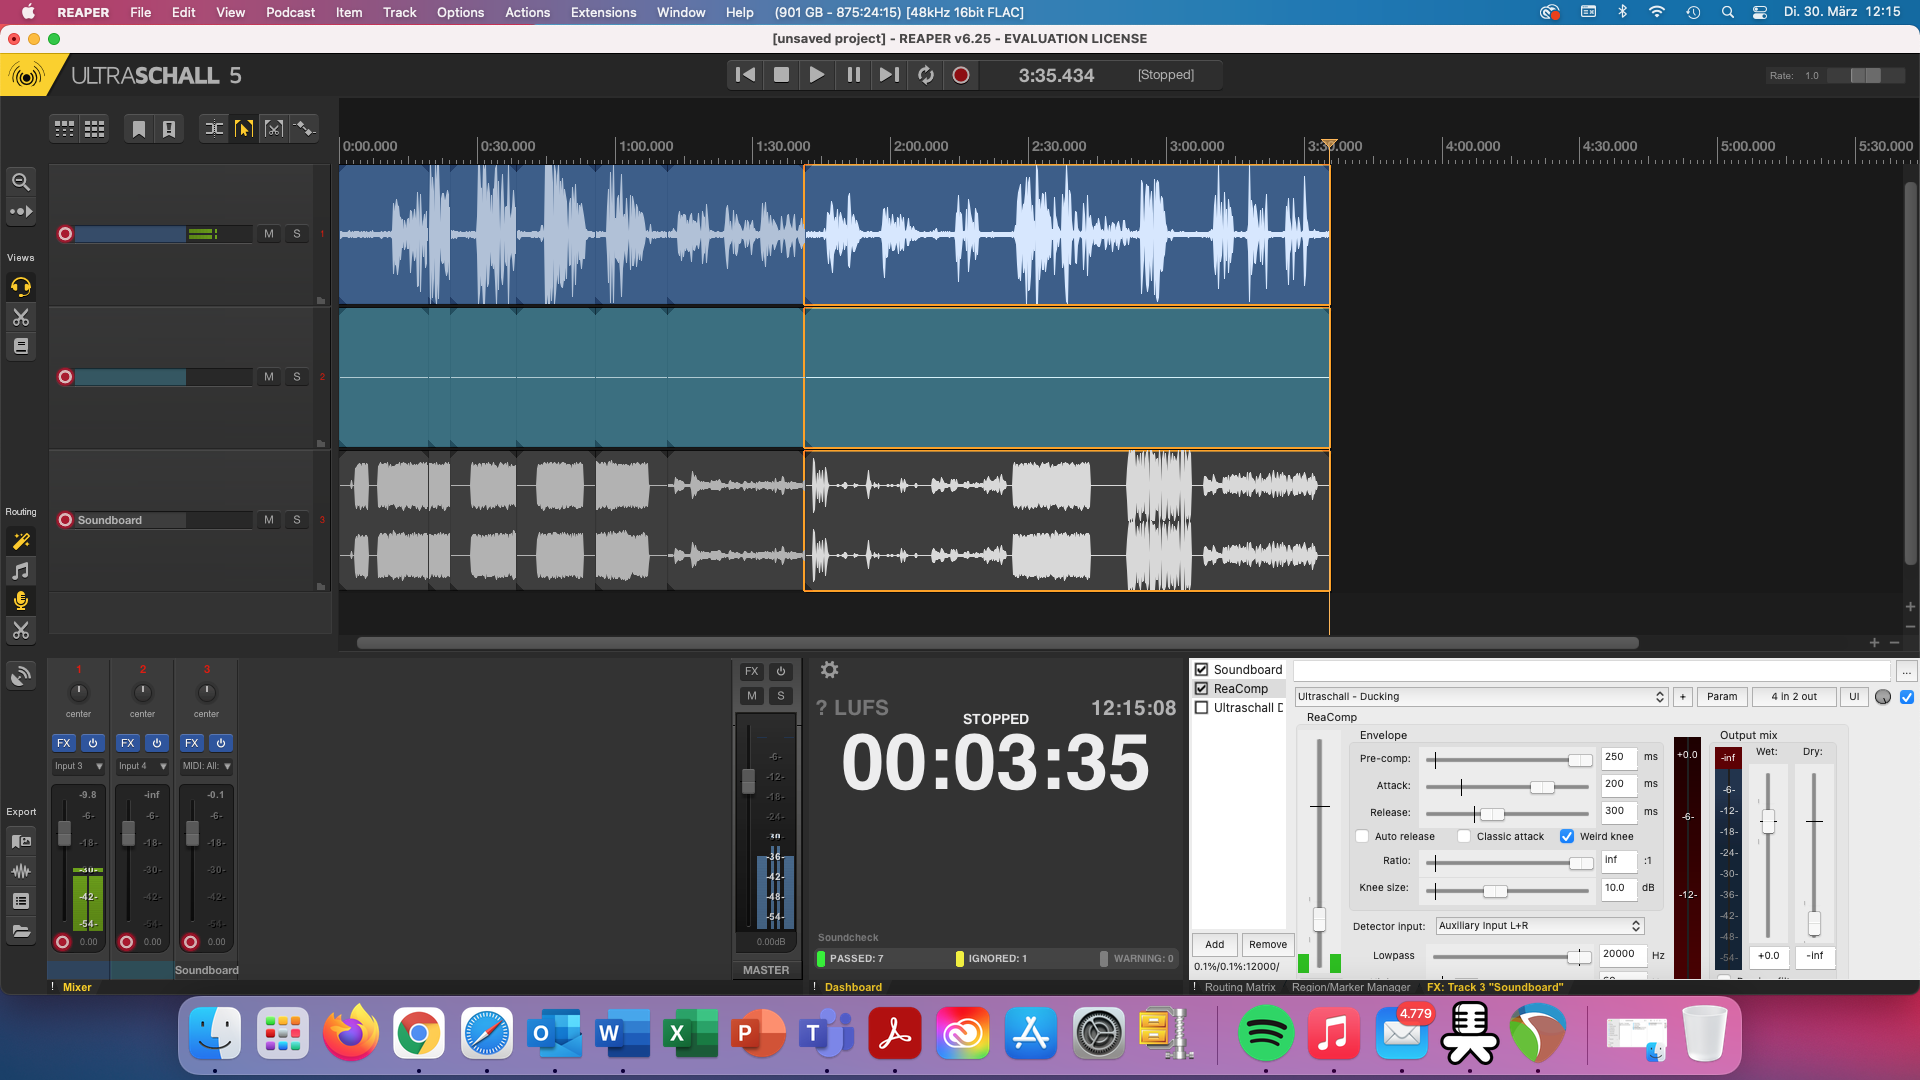Screen dimensions: 1920x1080
Task: Click the Wet output mix fader
Action: coord(1768,822)
